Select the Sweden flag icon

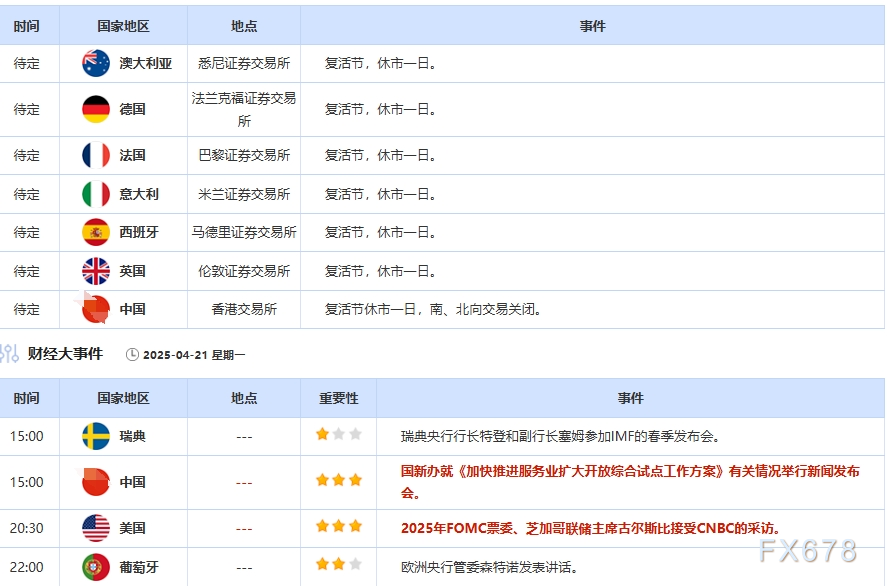point(93,436)
